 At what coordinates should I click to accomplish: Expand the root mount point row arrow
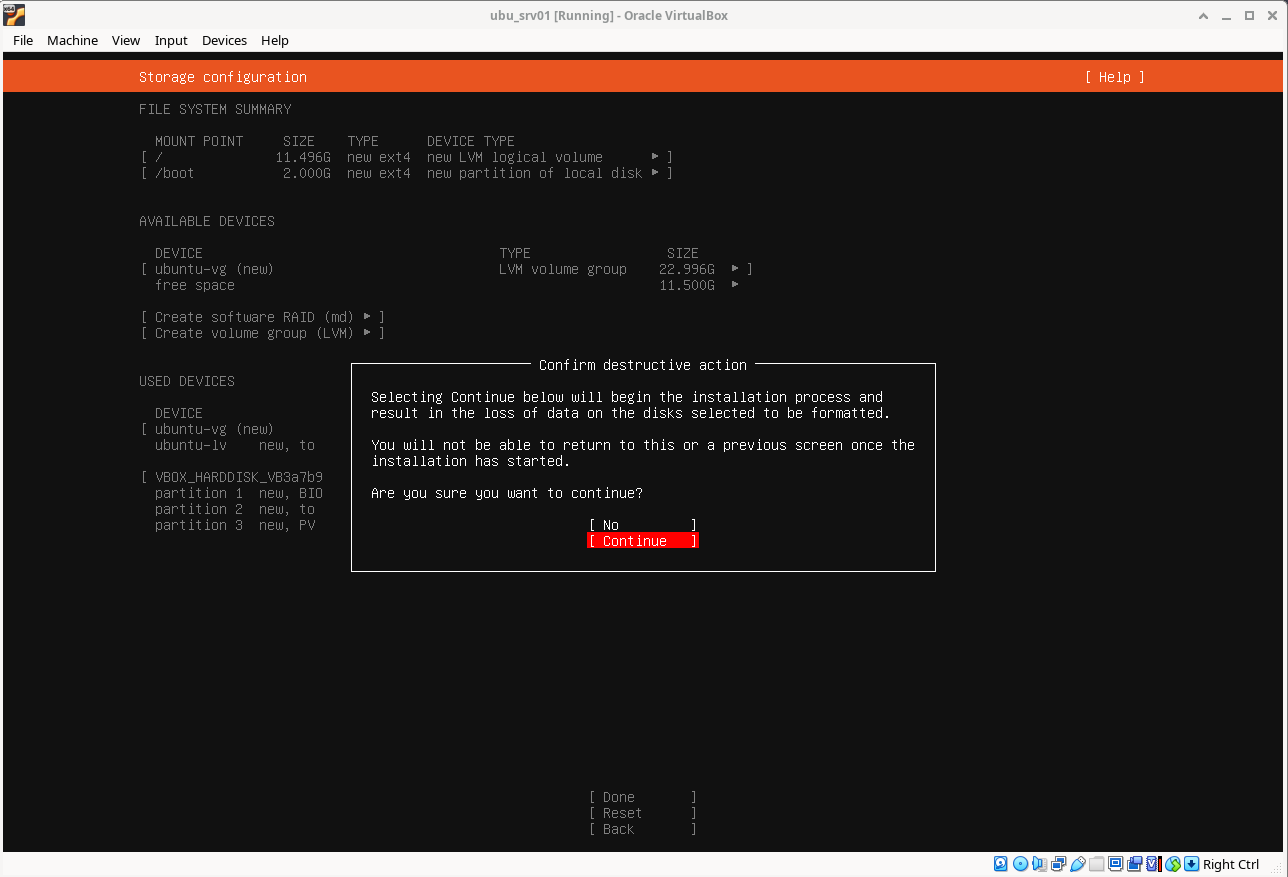point(655,157)
